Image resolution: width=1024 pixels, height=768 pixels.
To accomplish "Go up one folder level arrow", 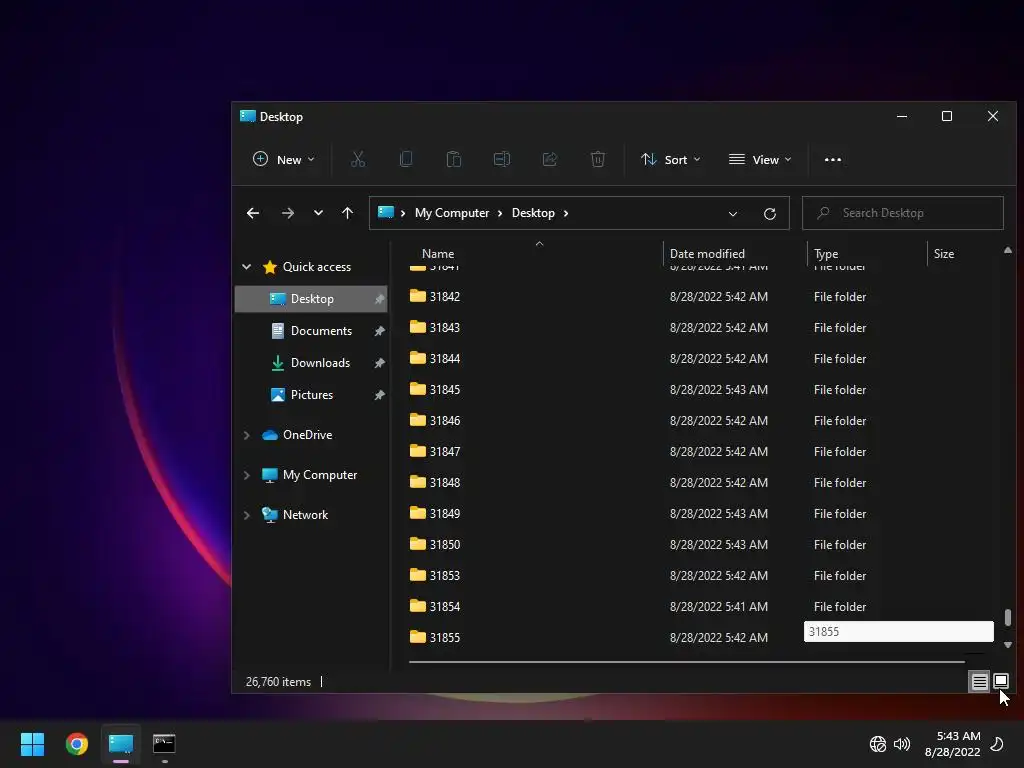I will point(347,213).
